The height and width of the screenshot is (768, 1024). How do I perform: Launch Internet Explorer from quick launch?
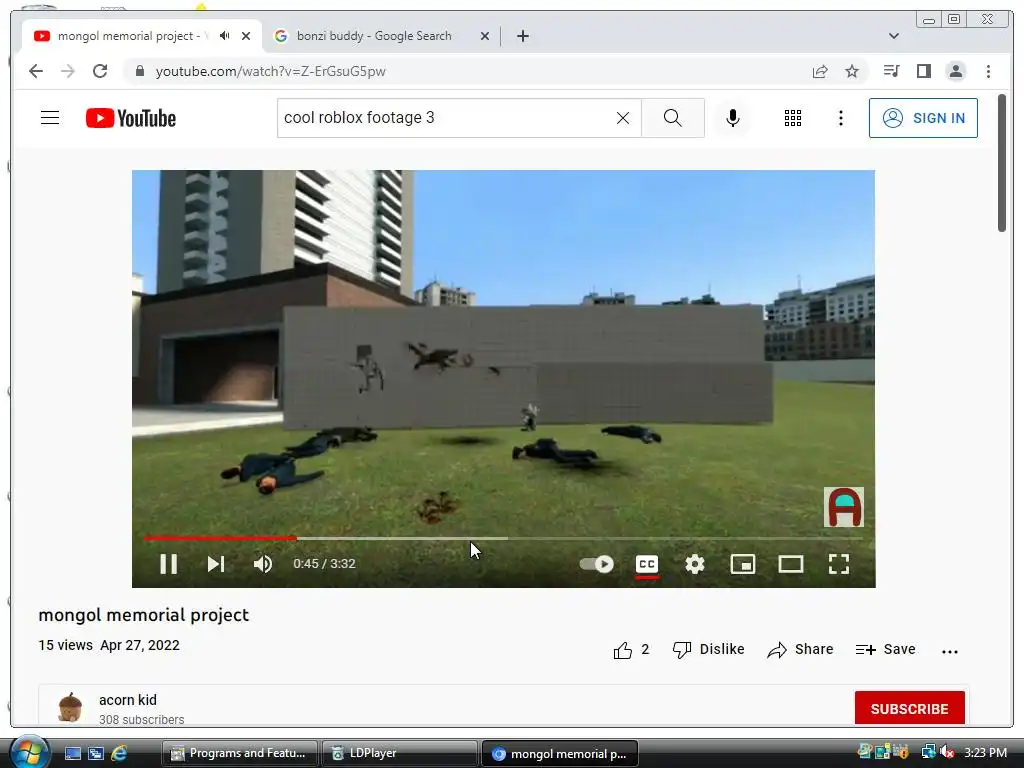pos(119,754)
